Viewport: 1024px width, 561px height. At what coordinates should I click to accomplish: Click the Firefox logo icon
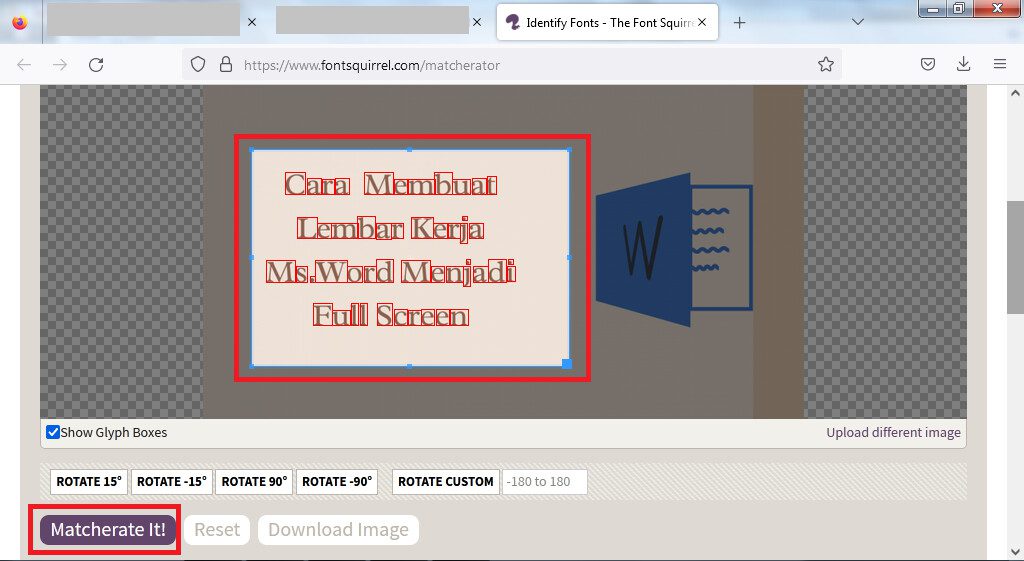(20, 22)
